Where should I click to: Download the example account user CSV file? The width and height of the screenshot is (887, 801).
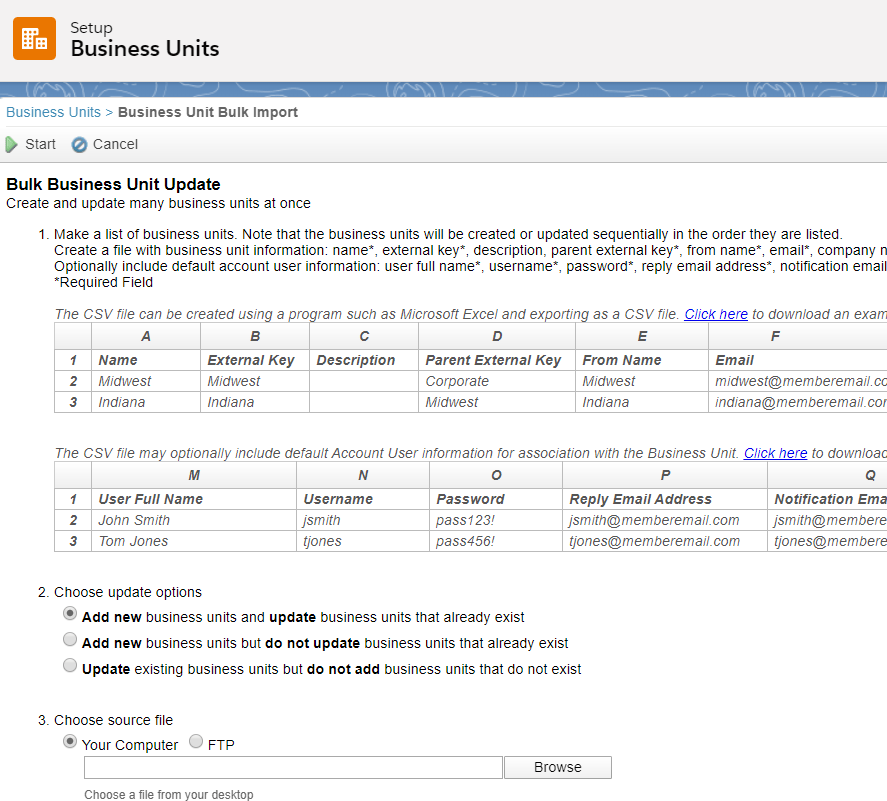tap(775, 453)
